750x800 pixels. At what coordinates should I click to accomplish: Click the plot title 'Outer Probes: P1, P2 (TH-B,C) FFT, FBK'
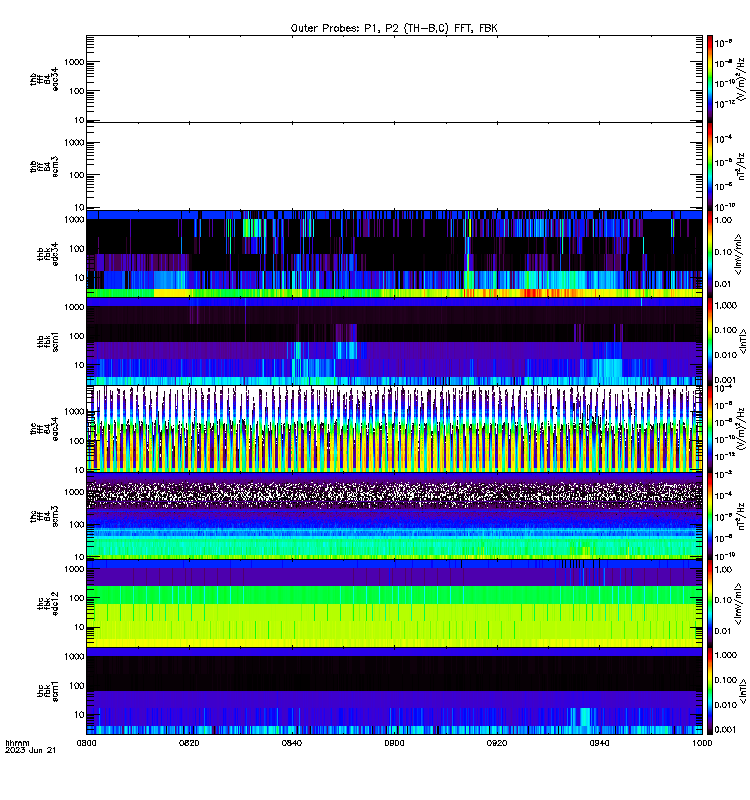coord(394,29)
